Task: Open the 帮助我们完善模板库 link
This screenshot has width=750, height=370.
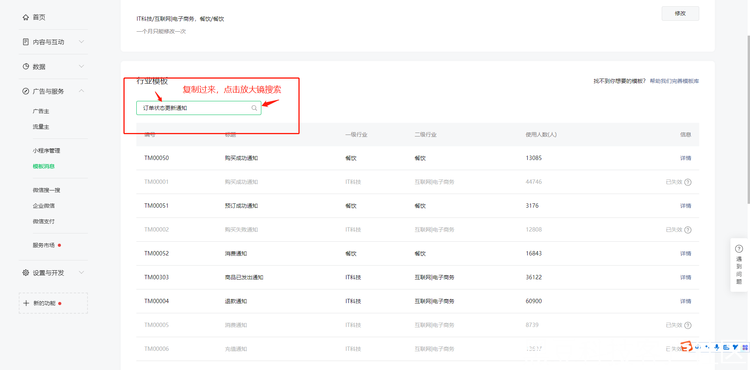Action: coord(674,81)
